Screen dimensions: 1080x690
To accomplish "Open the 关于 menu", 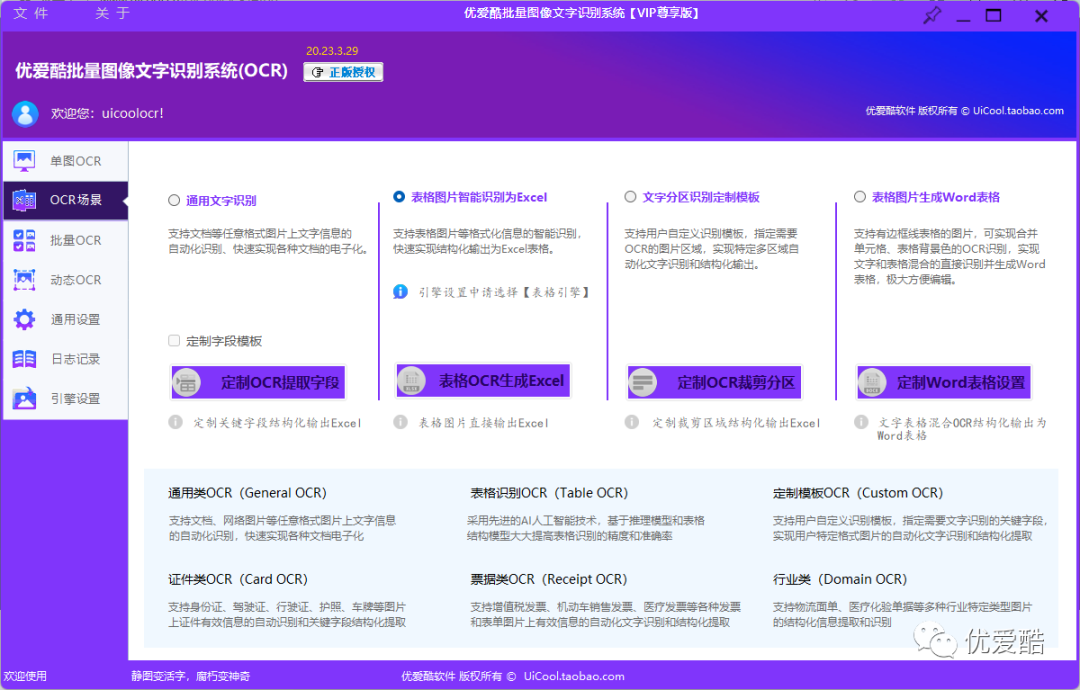I will click(x=112, y=13).
